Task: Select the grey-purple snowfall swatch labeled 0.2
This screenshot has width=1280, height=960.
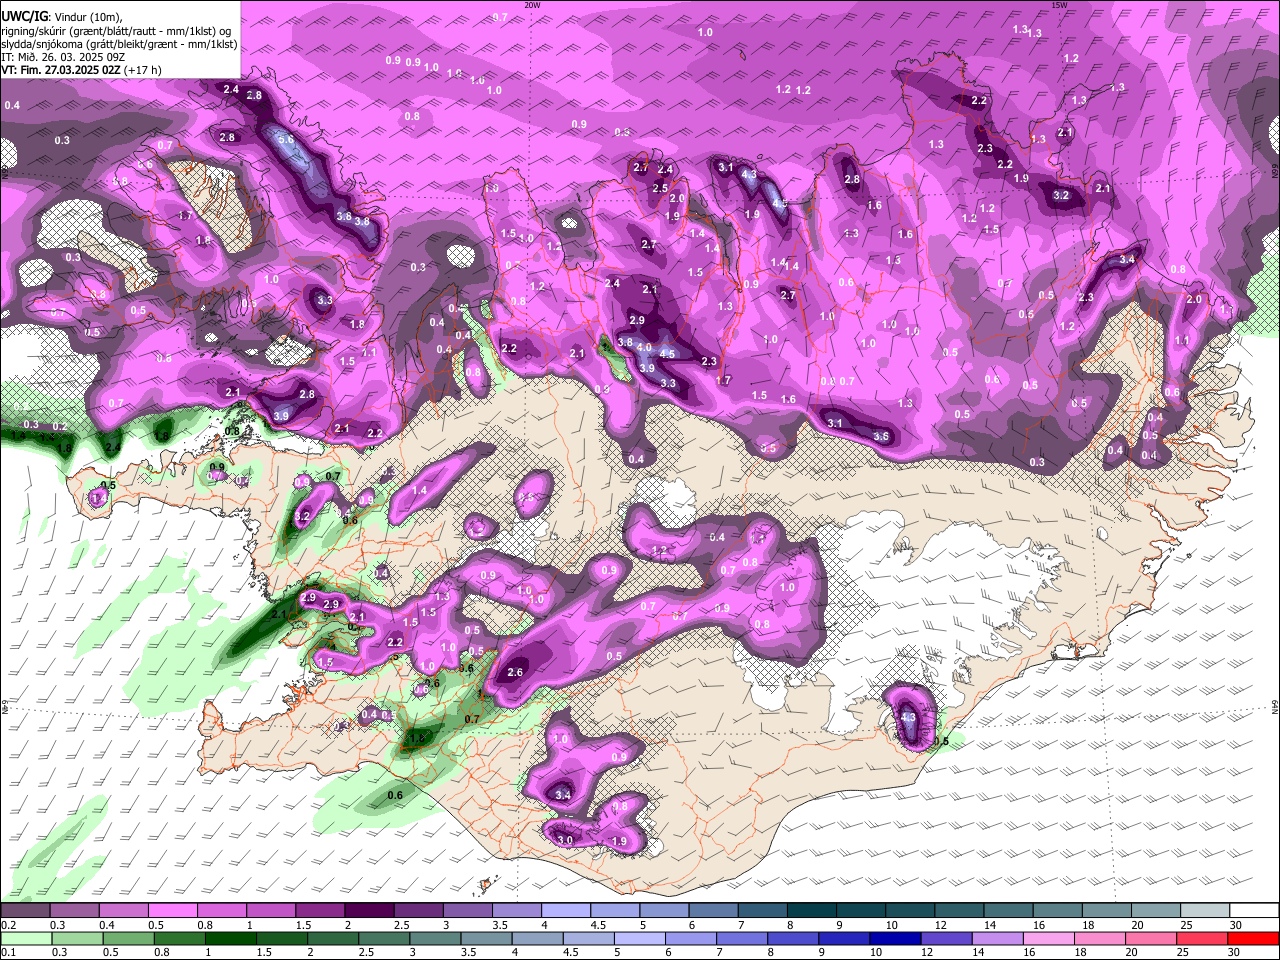Action: [25, 911]
